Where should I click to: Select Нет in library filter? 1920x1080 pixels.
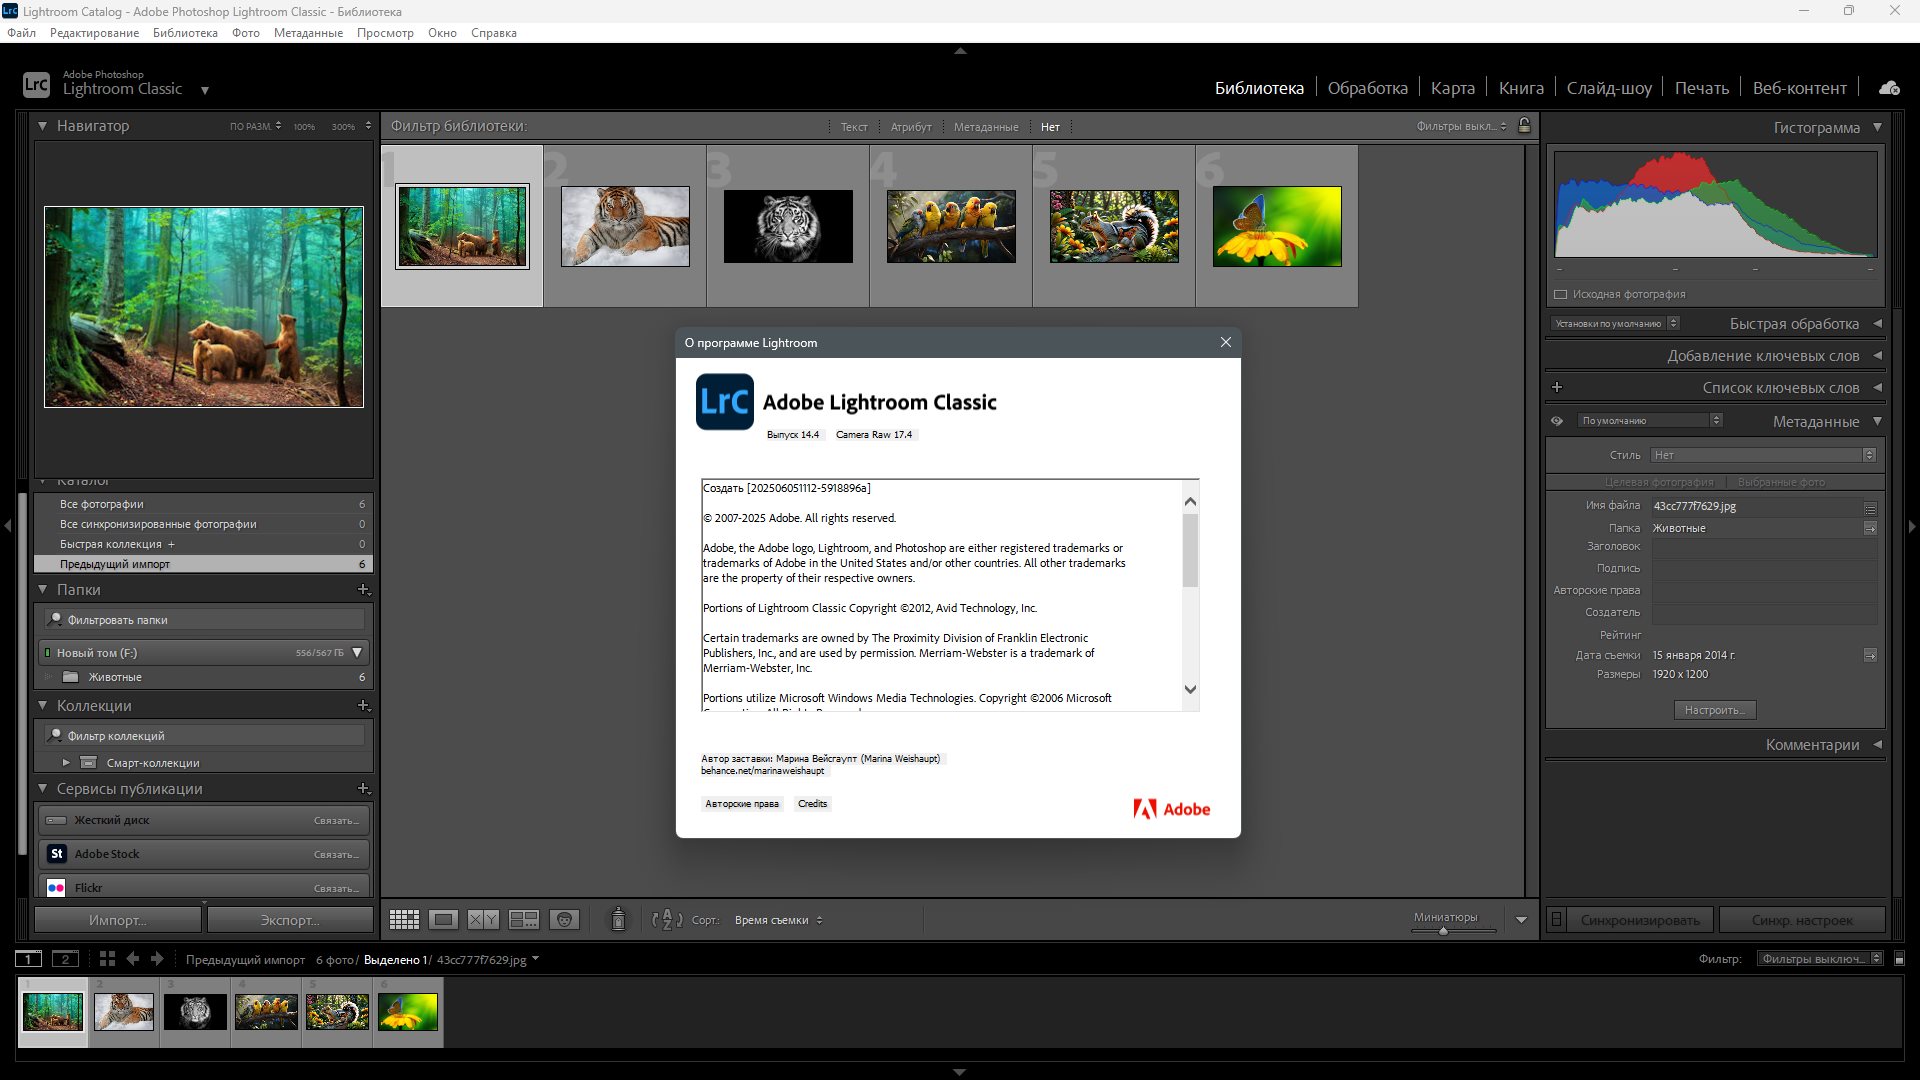click(x=1050, y=127)
